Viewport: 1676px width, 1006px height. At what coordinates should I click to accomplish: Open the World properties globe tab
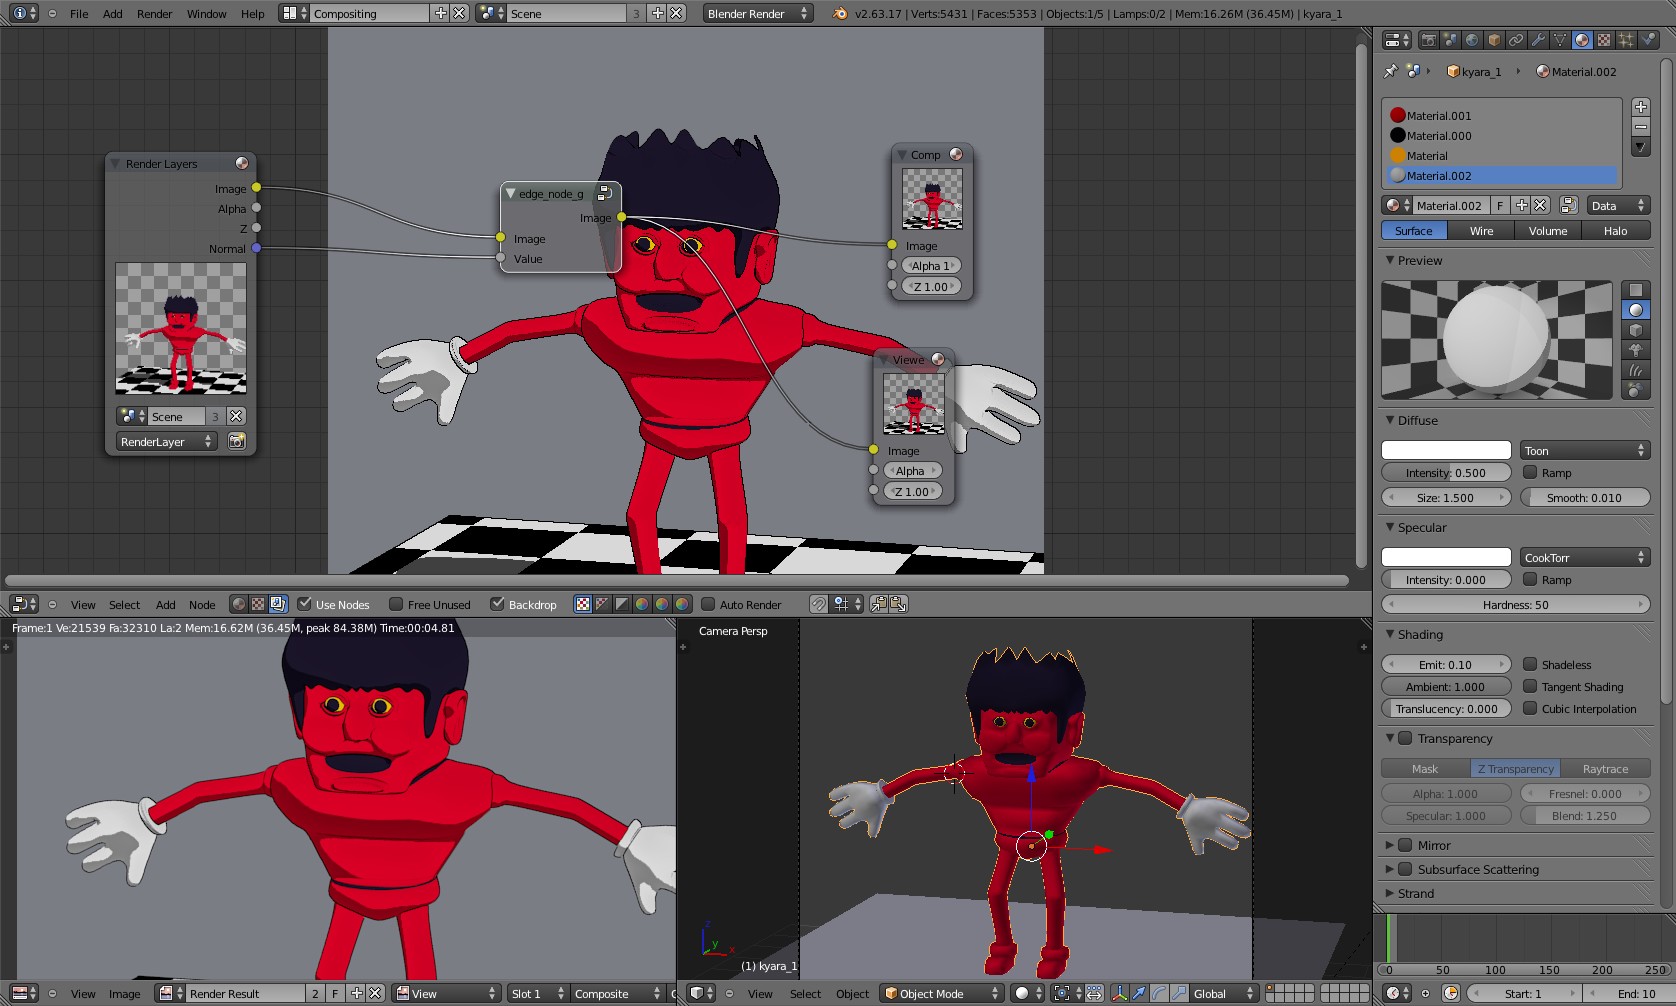point(1472,40)
